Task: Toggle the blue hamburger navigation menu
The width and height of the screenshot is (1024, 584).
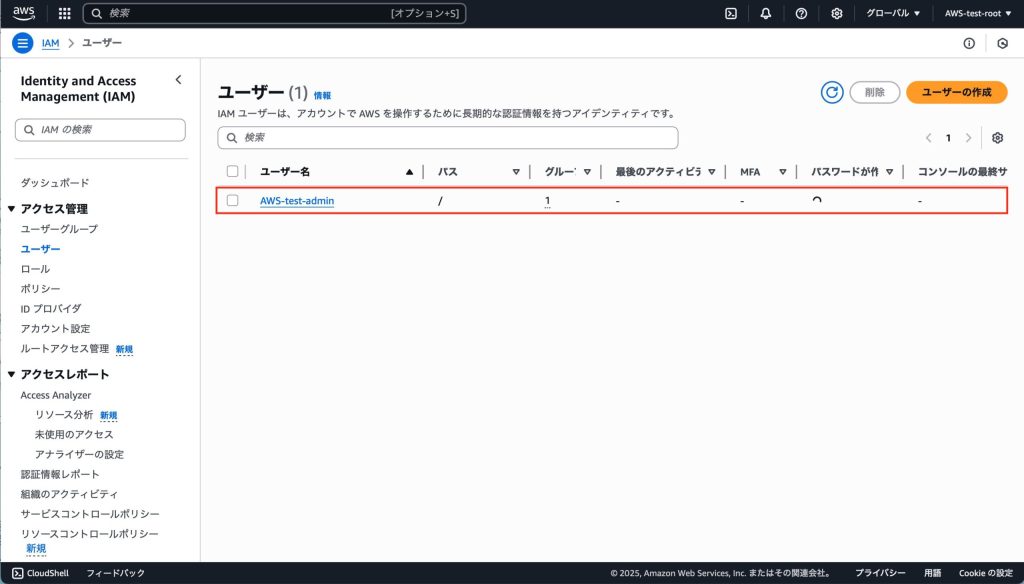Action: 23,43
